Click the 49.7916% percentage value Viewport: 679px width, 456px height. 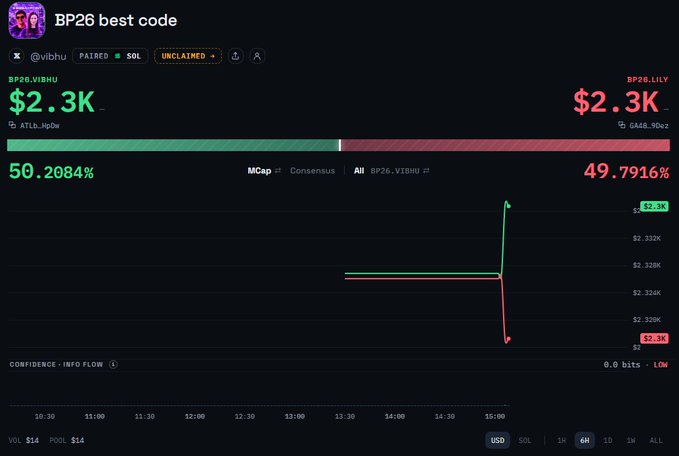(x=626, y=171)
